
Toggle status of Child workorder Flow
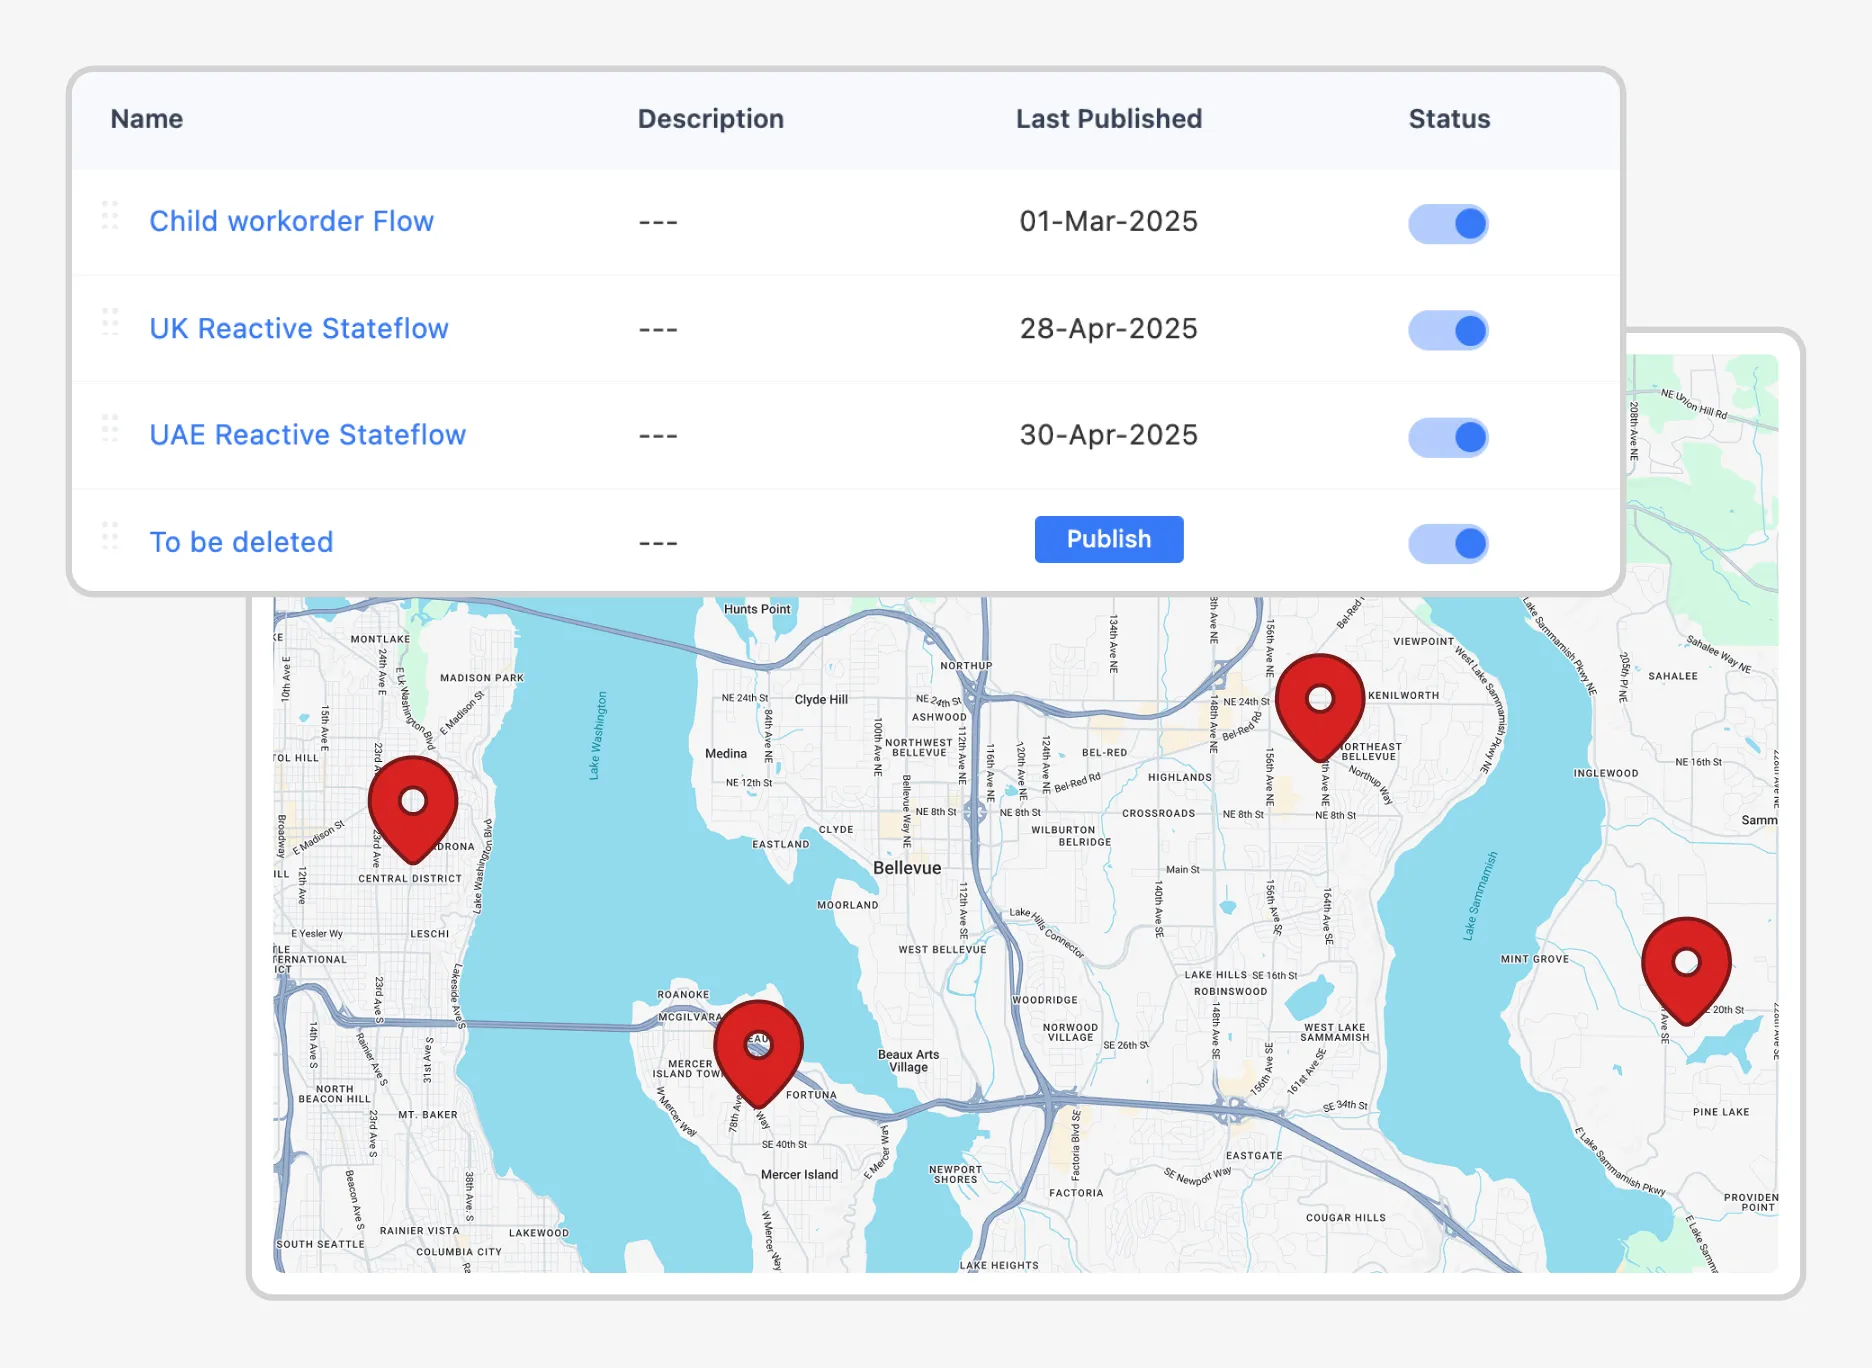pos(1448,224)
